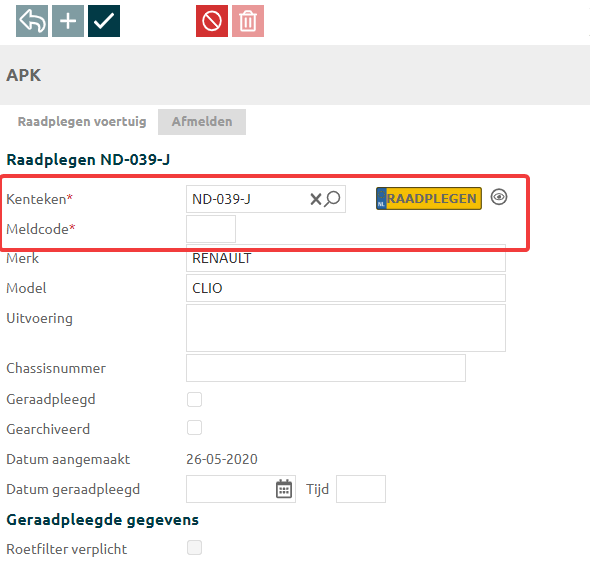The width and height of the screenshot is (590, 585).
Task: Open the Afmelden tab
Action: 202,122
